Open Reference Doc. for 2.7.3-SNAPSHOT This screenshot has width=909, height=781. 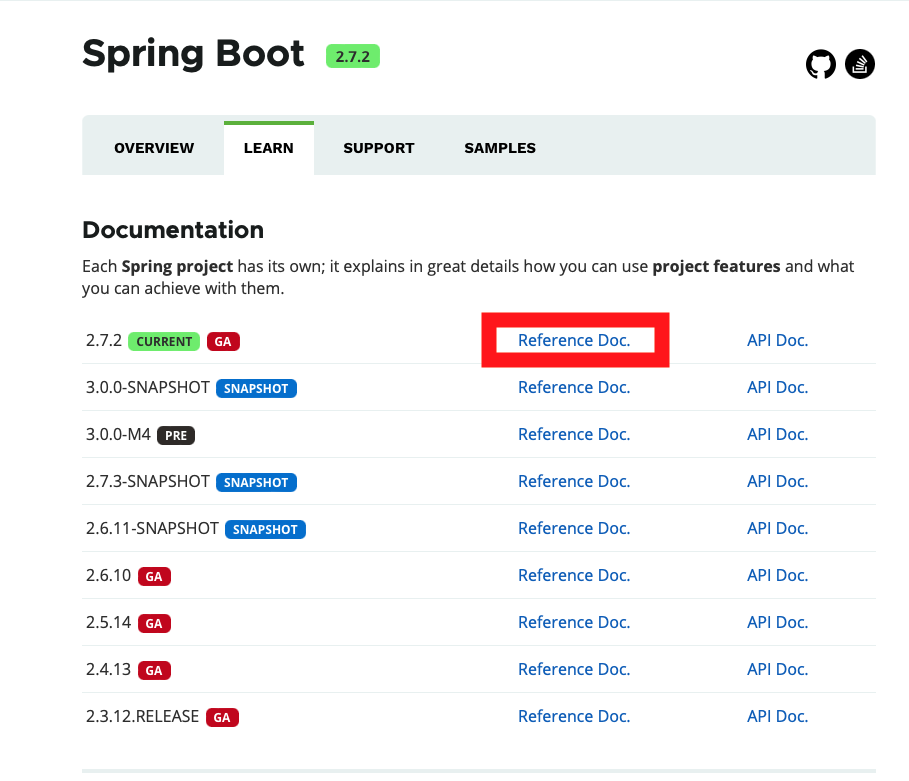click(x=574, y=481)
